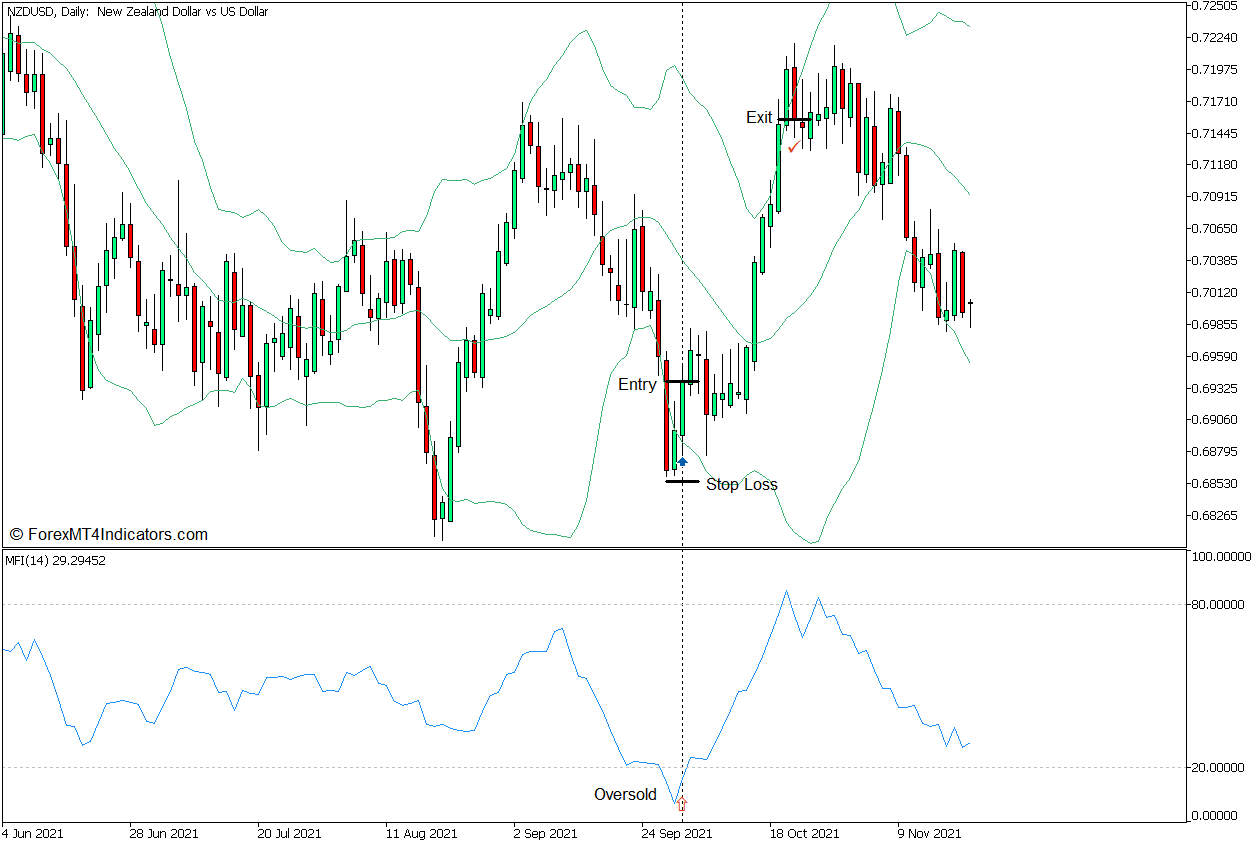Screen dimensions: 1256x846
Task: Select the "Entry" text label
Action: point(637,384)
